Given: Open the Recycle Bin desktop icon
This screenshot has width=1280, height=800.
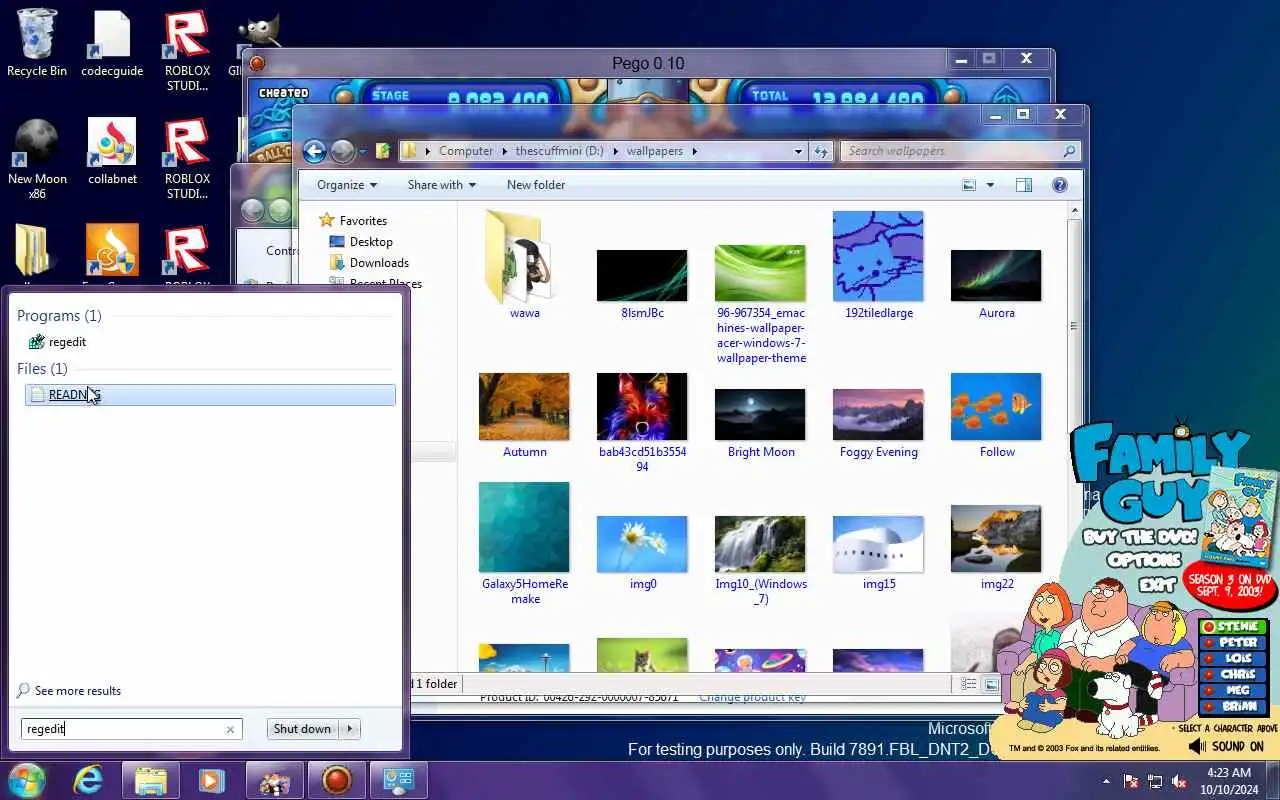Looking at the screenshot, I should (37, 43).
